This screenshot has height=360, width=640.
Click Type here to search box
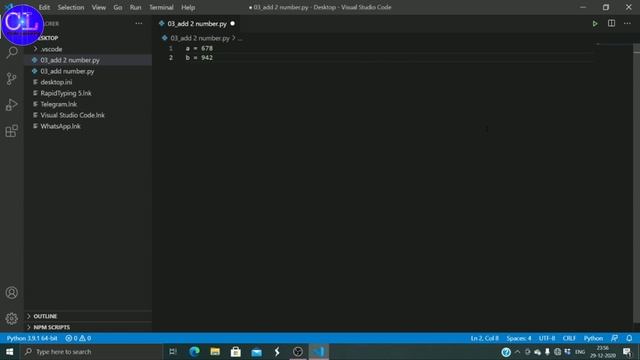(x=92, y=351)
